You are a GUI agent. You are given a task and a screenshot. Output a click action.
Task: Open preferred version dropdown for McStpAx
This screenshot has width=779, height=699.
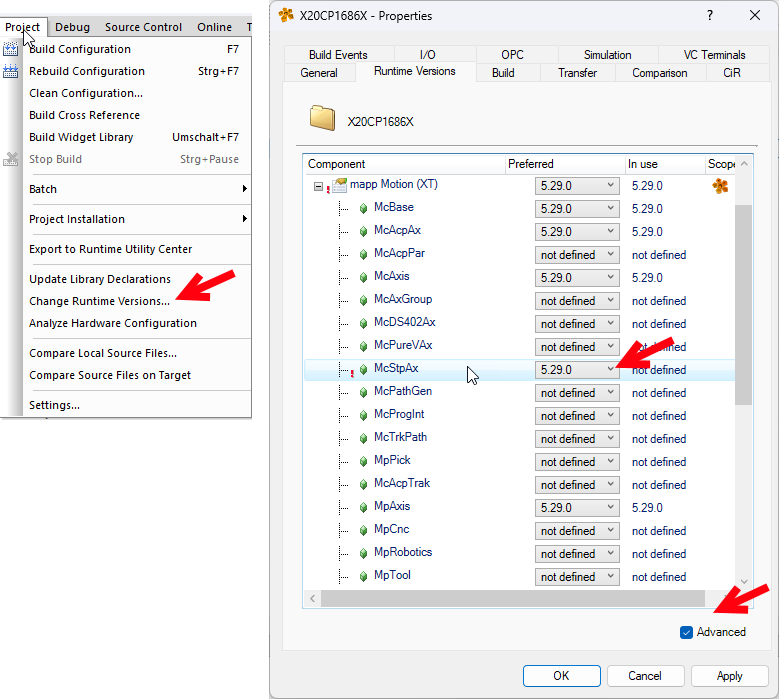pyautogui.click(x=577, y=370)
